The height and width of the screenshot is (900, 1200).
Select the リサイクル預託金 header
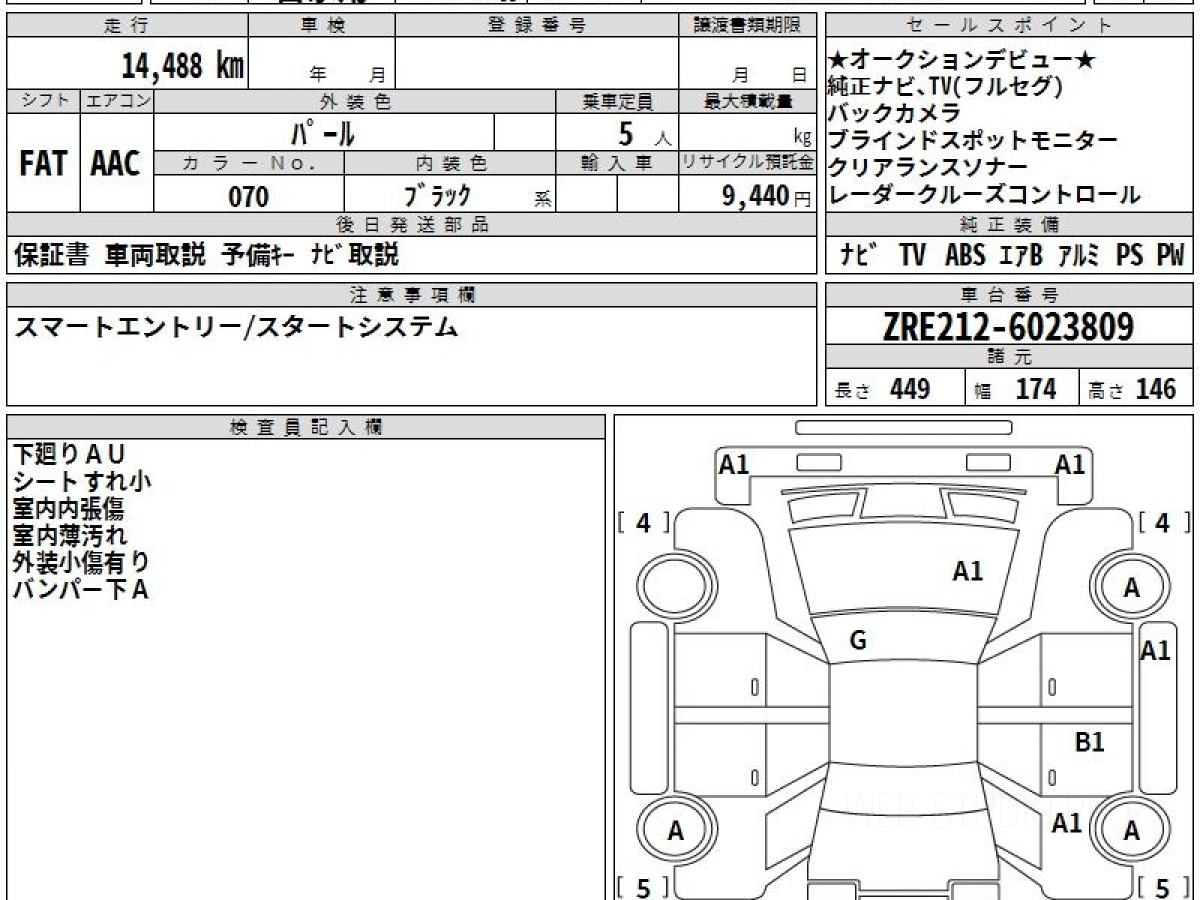tap(748, 164)
